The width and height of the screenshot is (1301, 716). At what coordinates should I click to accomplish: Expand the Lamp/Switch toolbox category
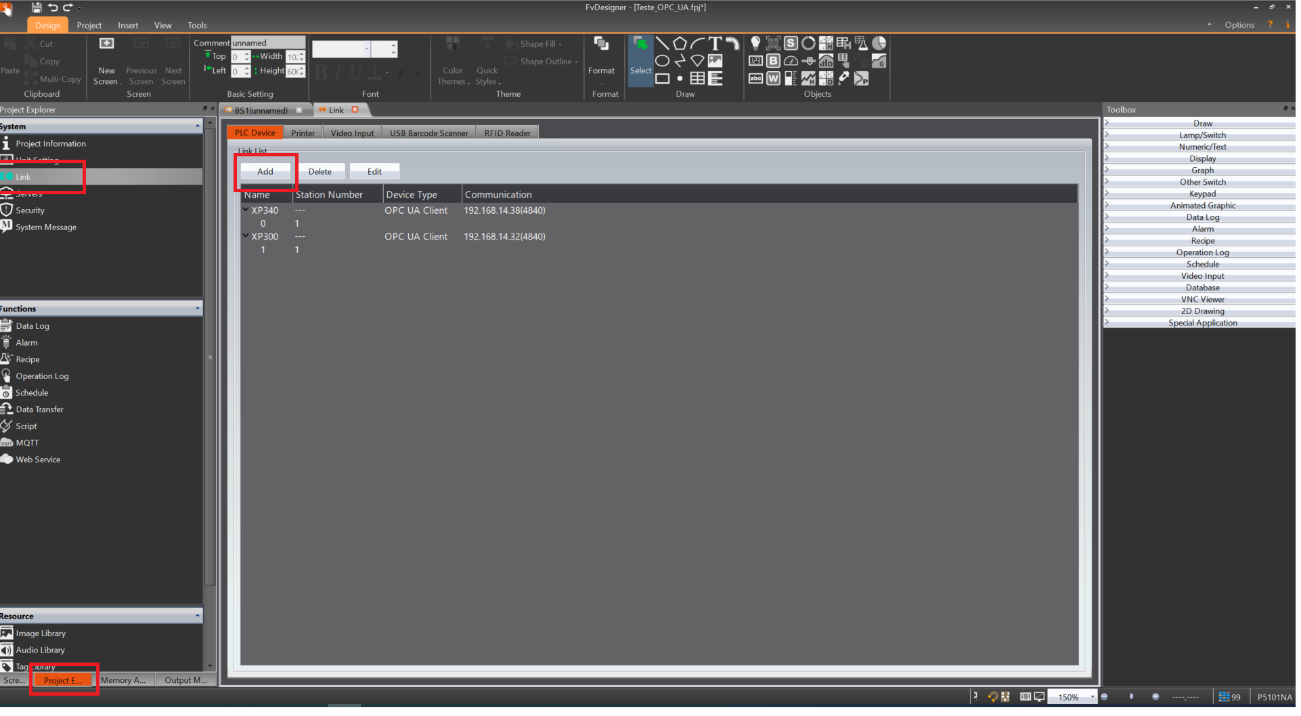1202,136
